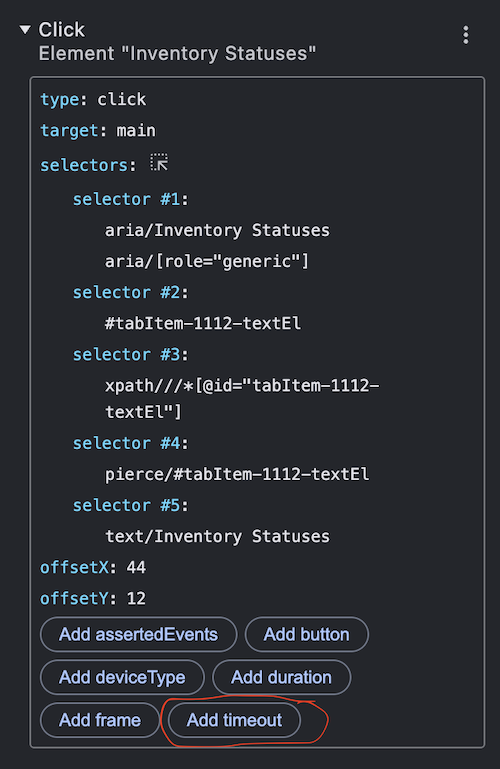Edit text/Inventory Statuses selector
This screenshot has height=769, width=500.
click(x=217, y=536)
